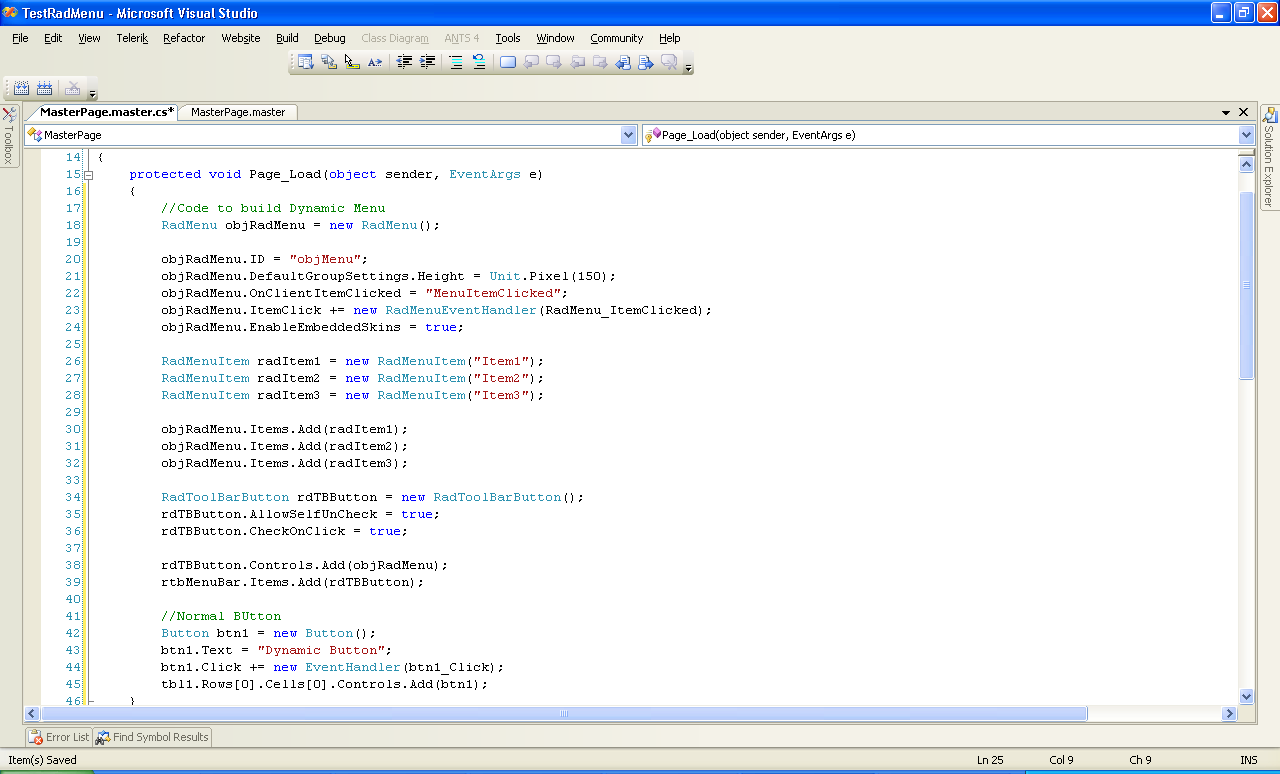Move to next bookmark in document
Viewport: 1280px width, 774px height.
(x=646, y=62)
